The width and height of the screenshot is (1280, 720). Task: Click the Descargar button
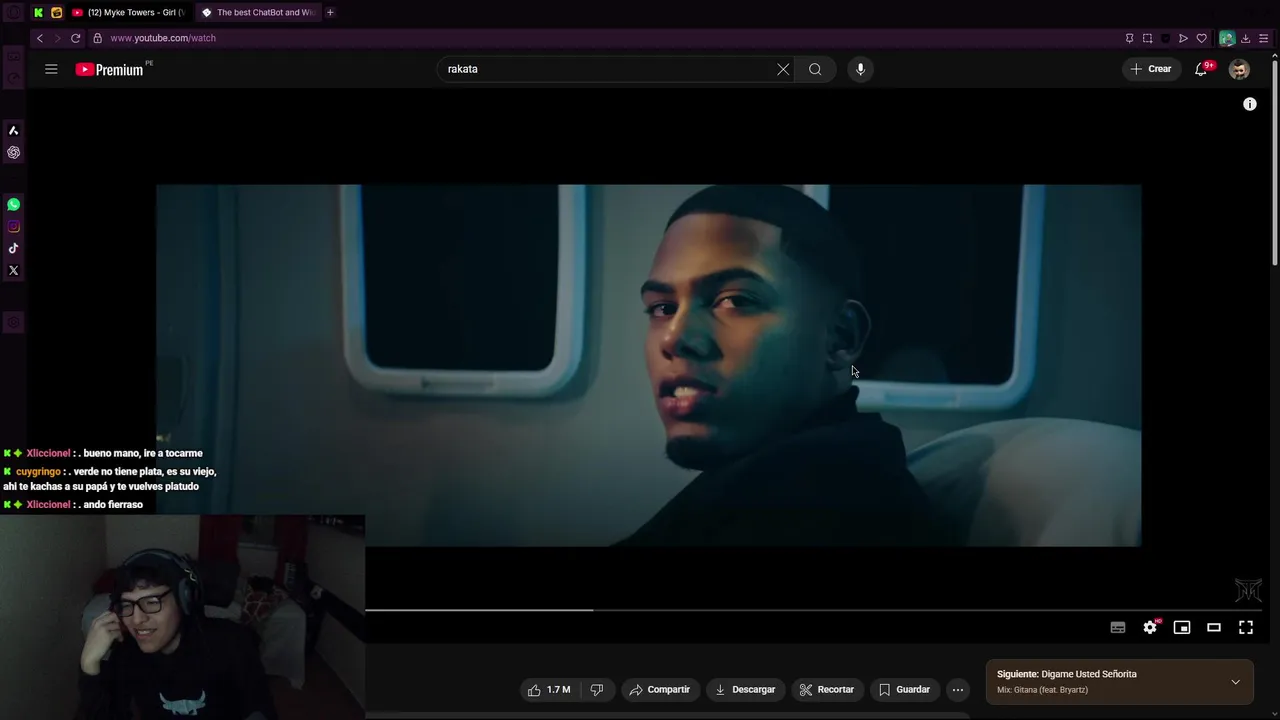[x=746, y=689]
